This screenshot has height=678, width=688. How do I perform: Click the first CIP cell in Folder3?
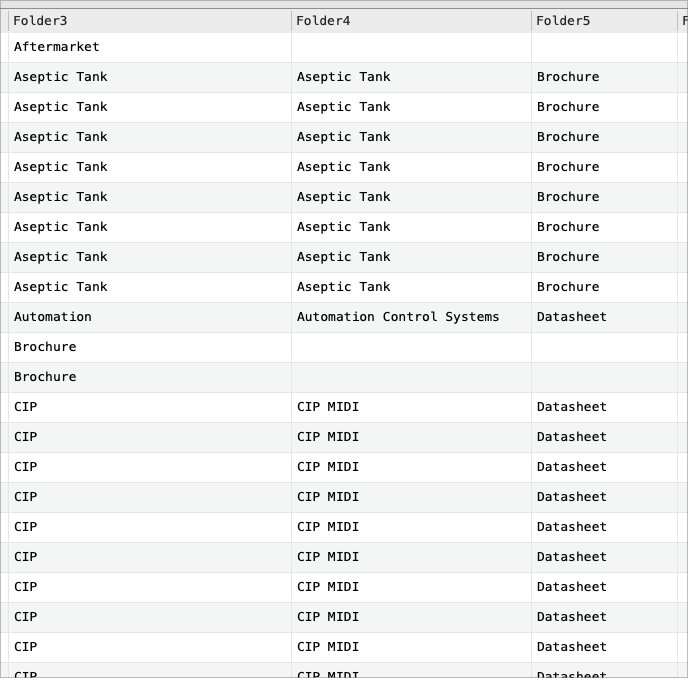(x=26, y=407)
